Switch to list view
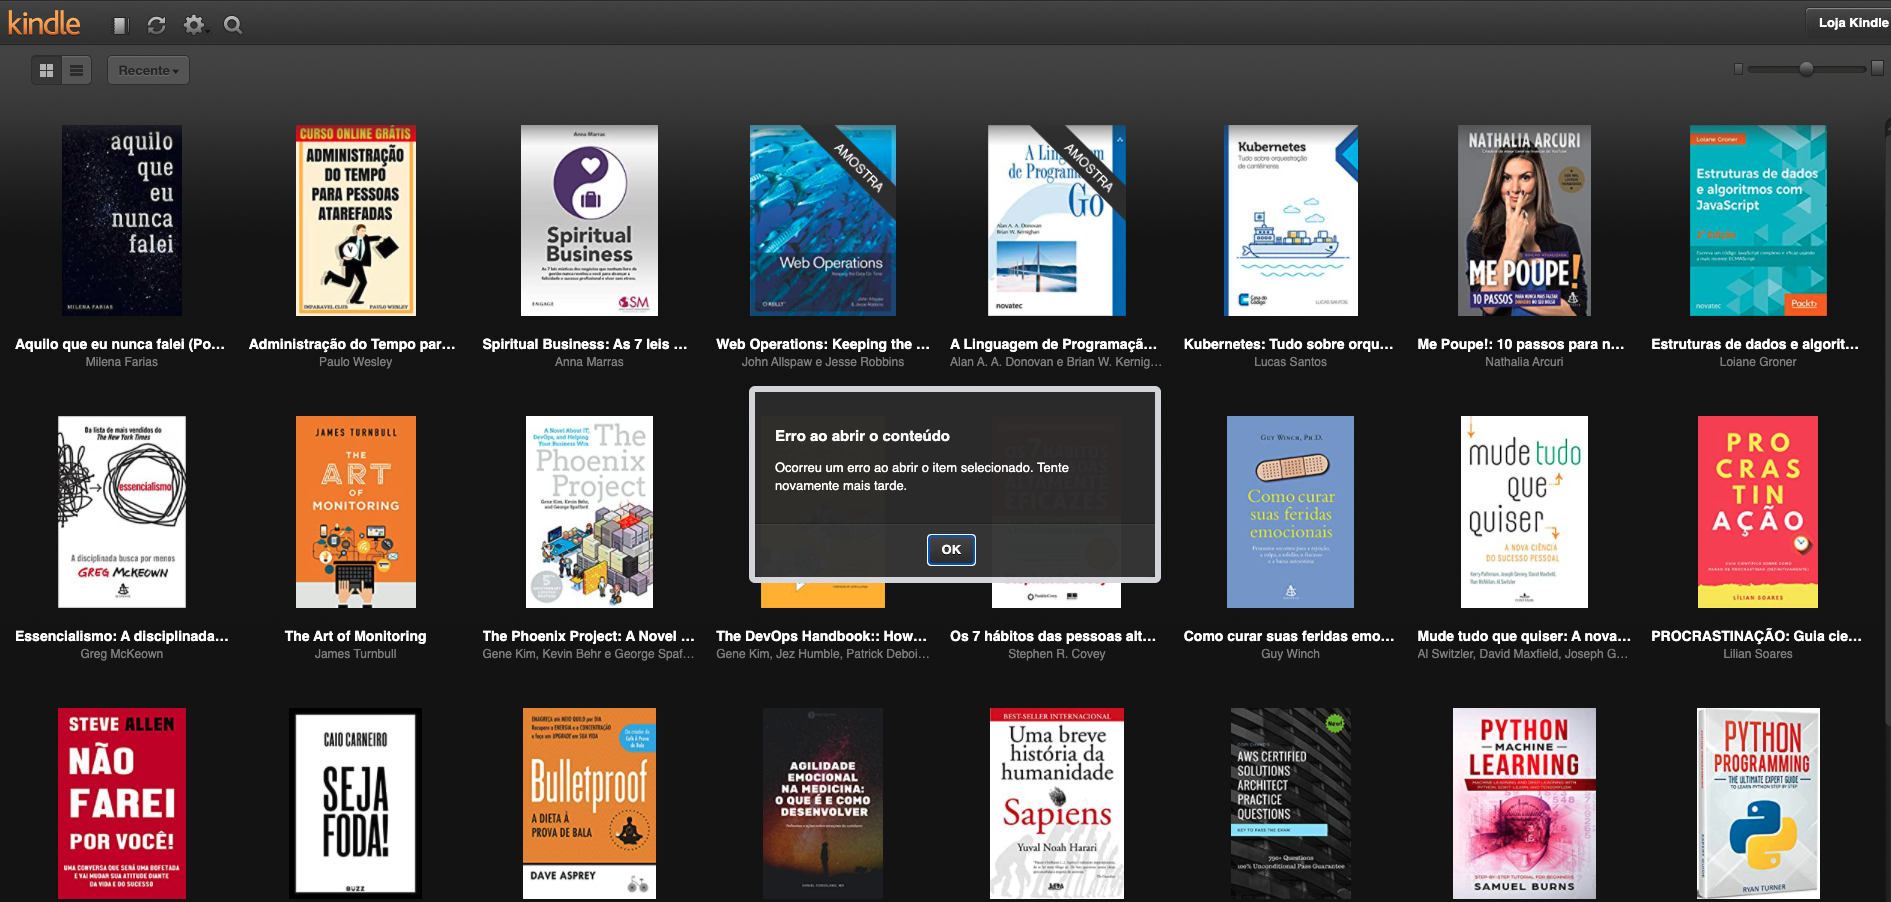Viewport: 1891px width, 902px height. 76,70
